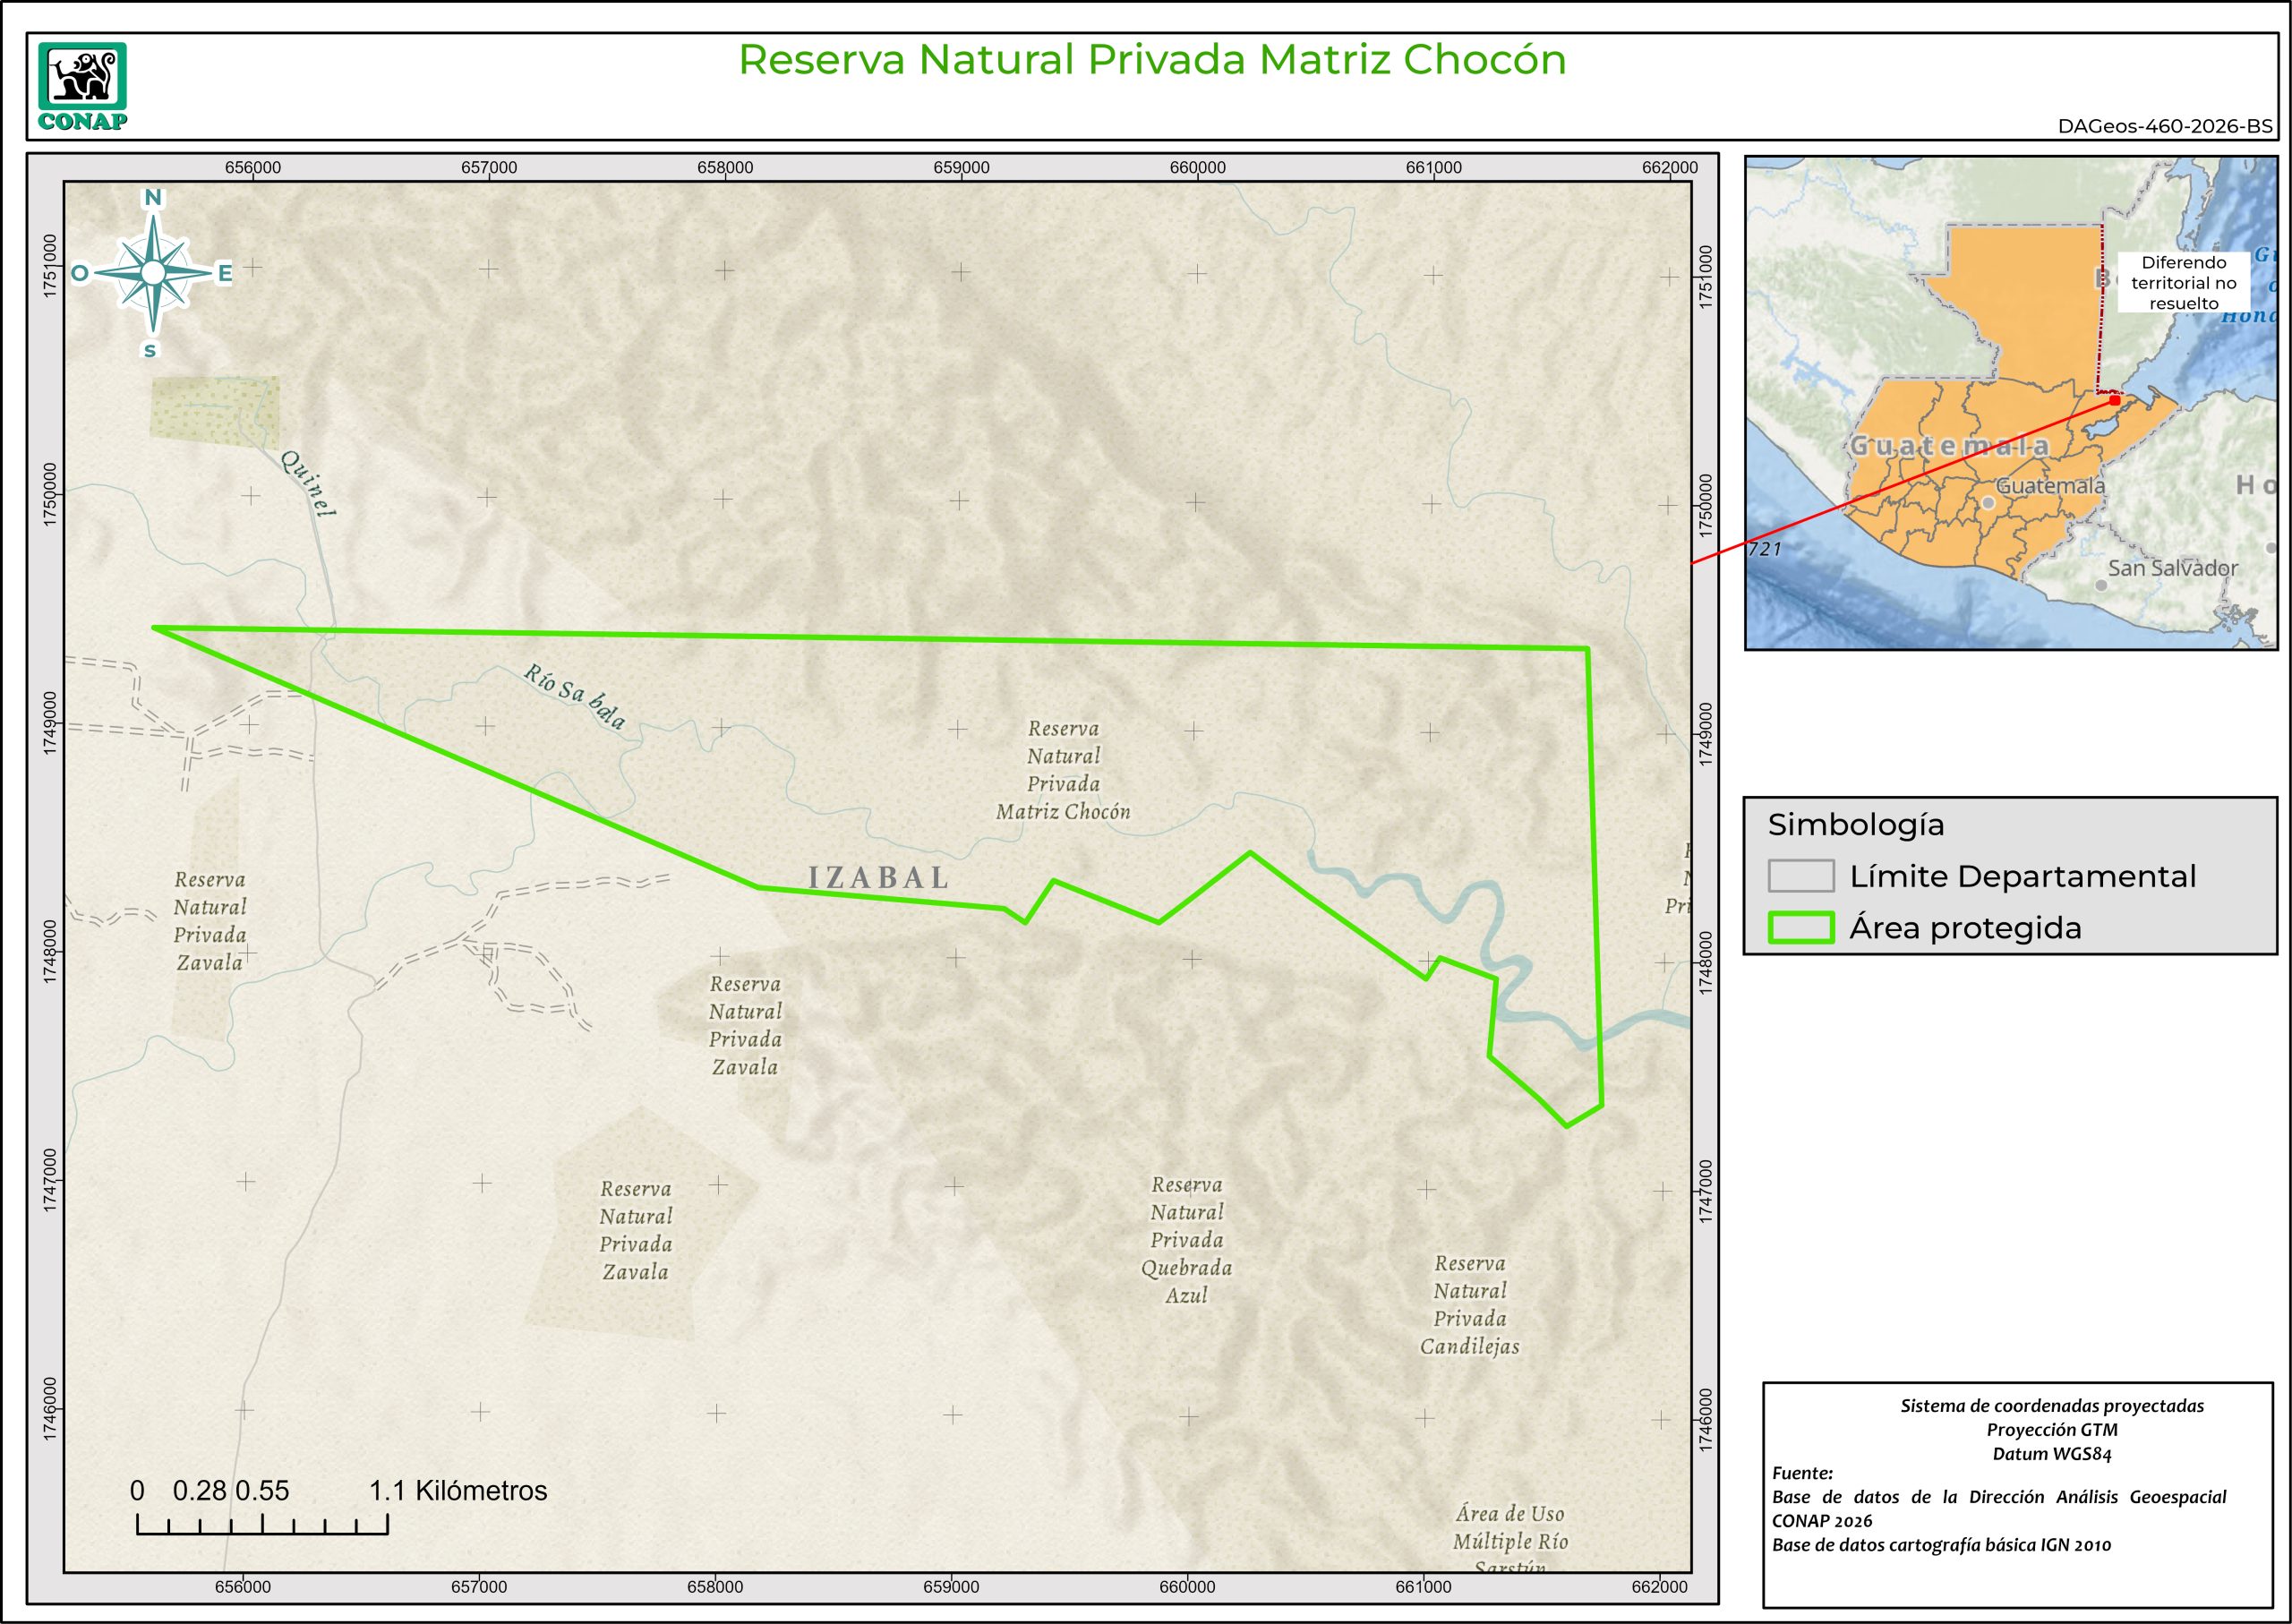Click the Reserva Natural Privada Quebrada Azul label
This screenshot has height=1624, width=2292.
1186,1240
